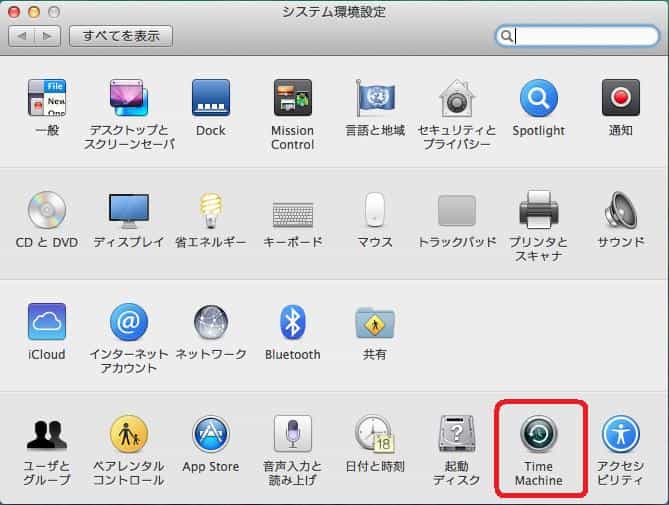Screen dimensions: 669x505
Task: Focus the search field in the toolbar
Action: tap(577, 36)
